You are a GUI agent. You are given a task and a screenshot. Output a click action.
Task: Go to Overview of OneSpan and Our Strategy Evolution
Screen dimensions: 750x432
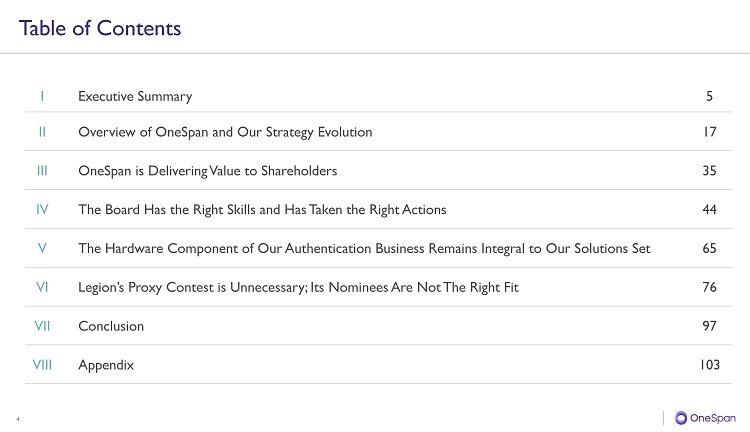point(225,133)
